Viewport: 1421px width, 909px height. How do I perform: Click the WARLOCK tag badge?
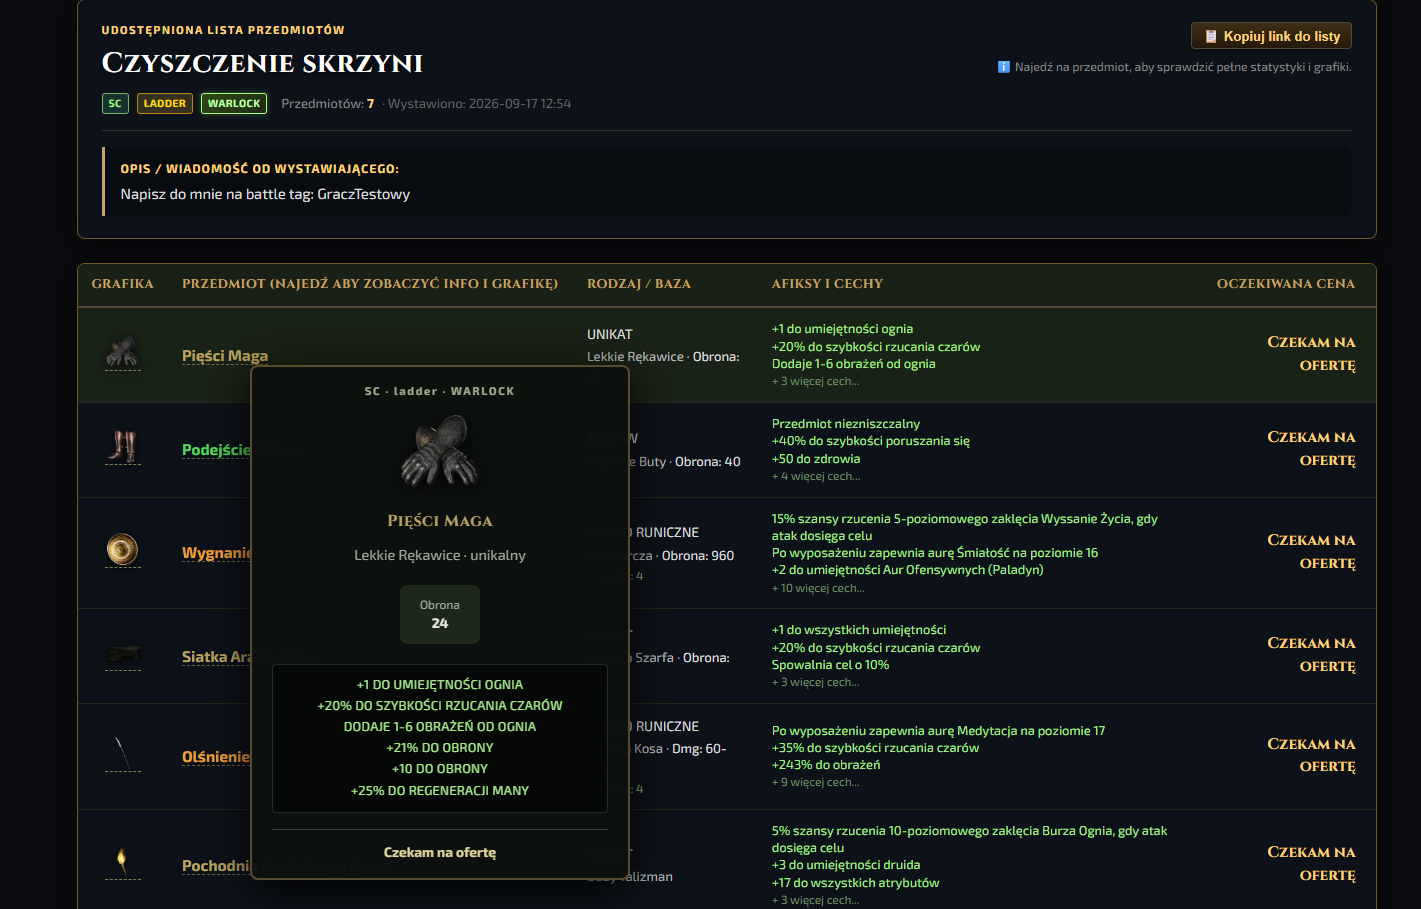(x=234, y=103)
